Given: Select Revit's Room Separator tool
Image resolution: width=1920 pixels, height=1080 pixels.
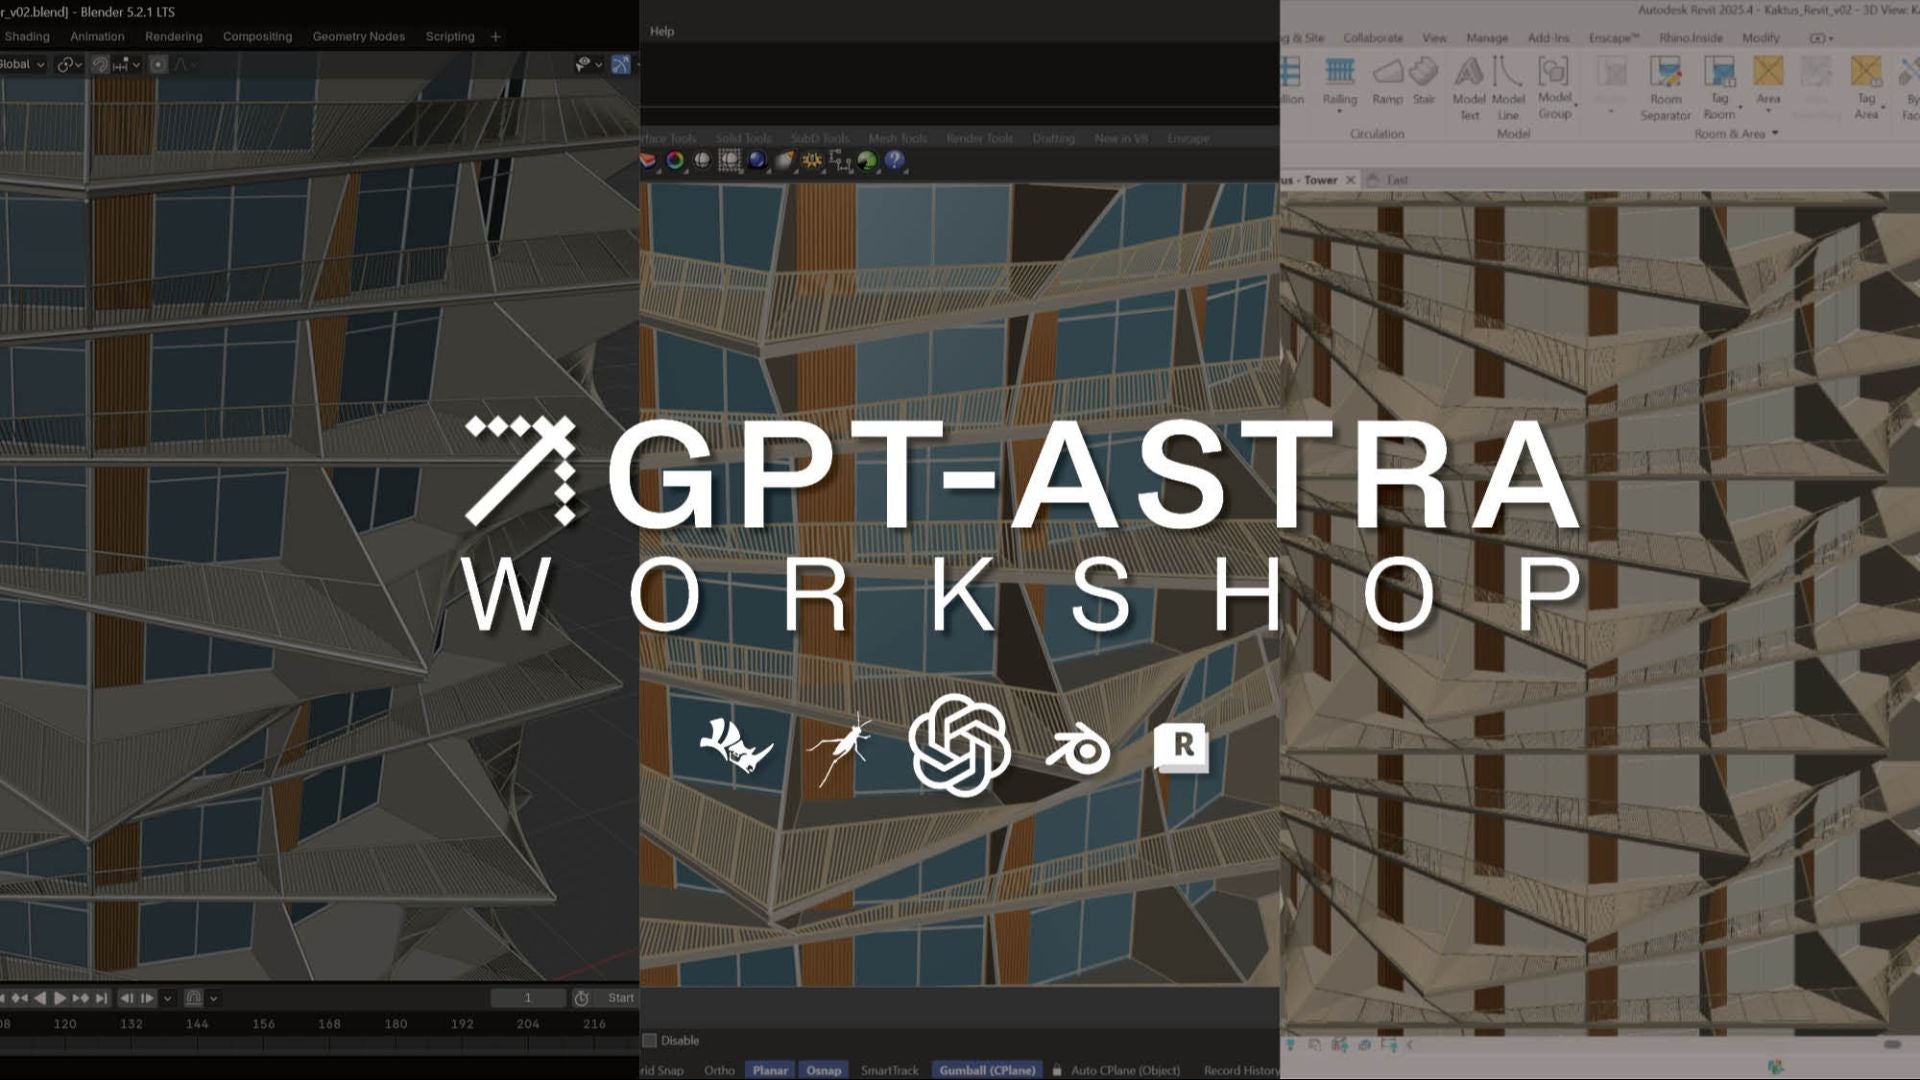Looking at the screenshot, I should tap(1665, 88).
